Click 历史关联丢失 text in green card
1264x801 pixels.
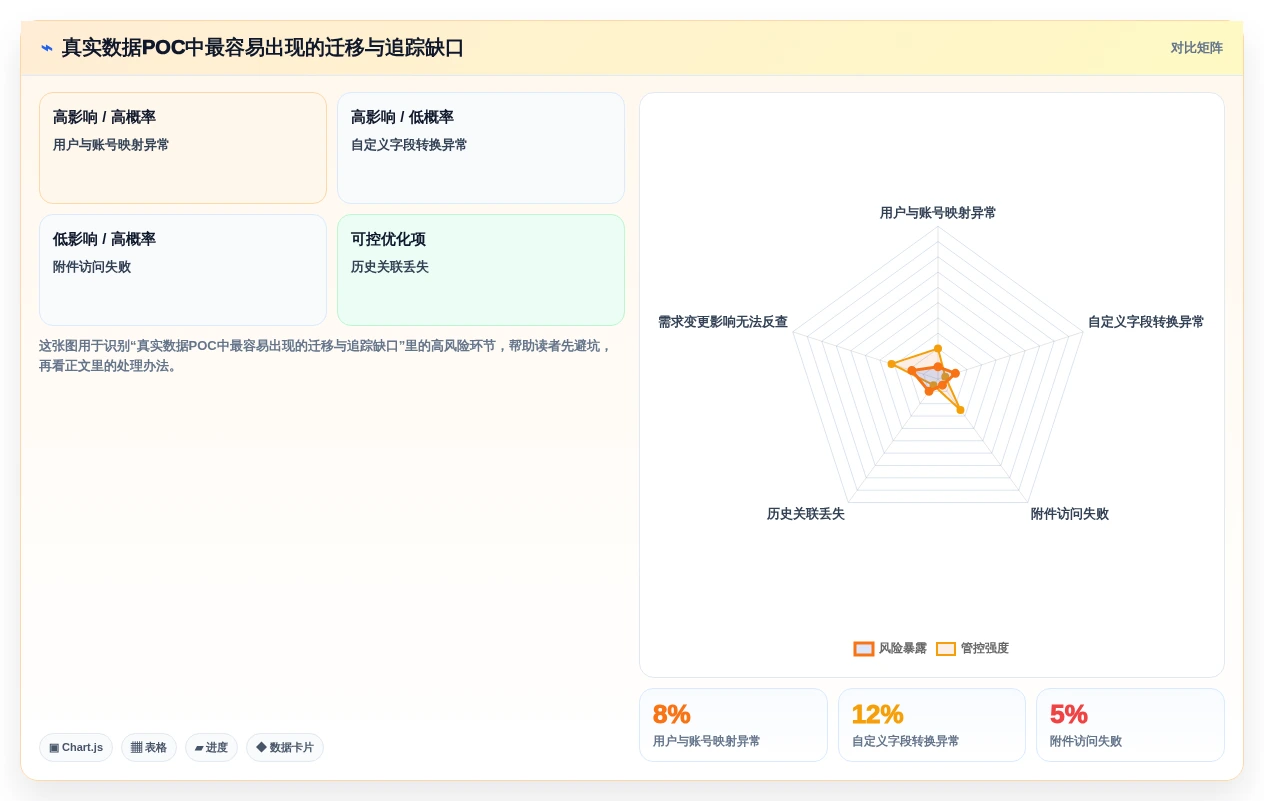[x=390, y=267]
